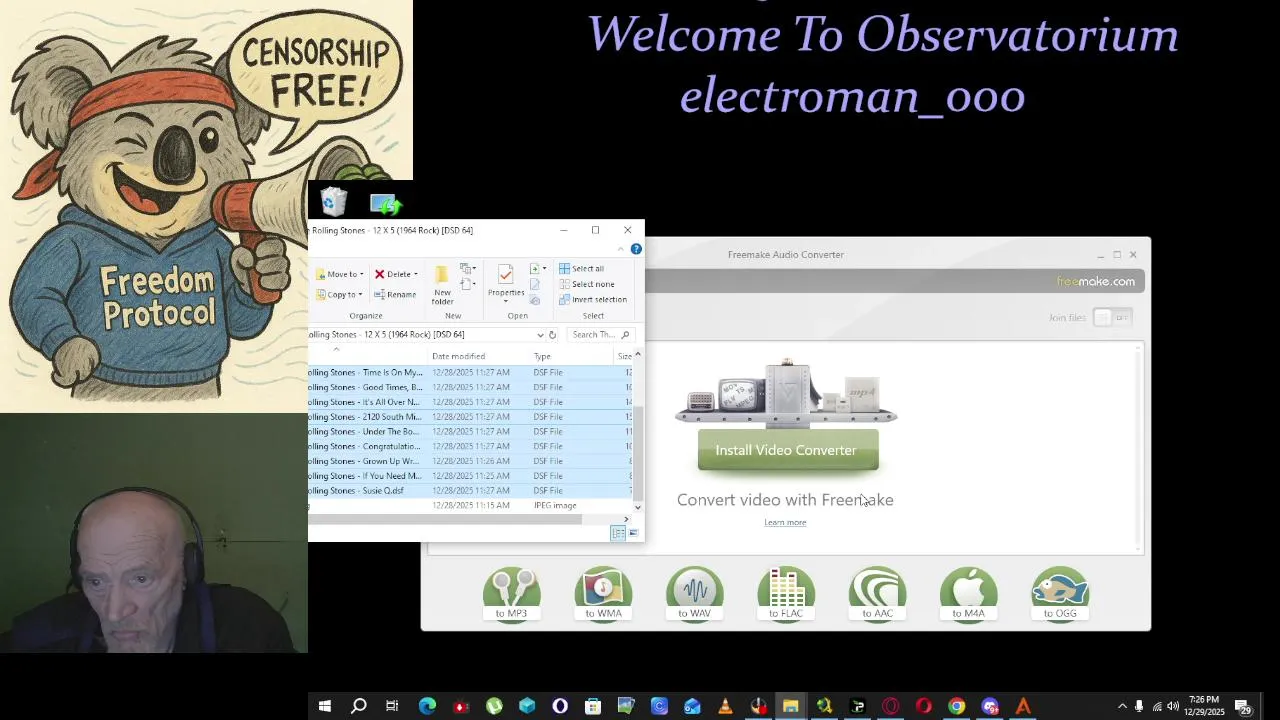
Task: Launch Microsoft Edge from the taskbar
Action: point(427,706)
